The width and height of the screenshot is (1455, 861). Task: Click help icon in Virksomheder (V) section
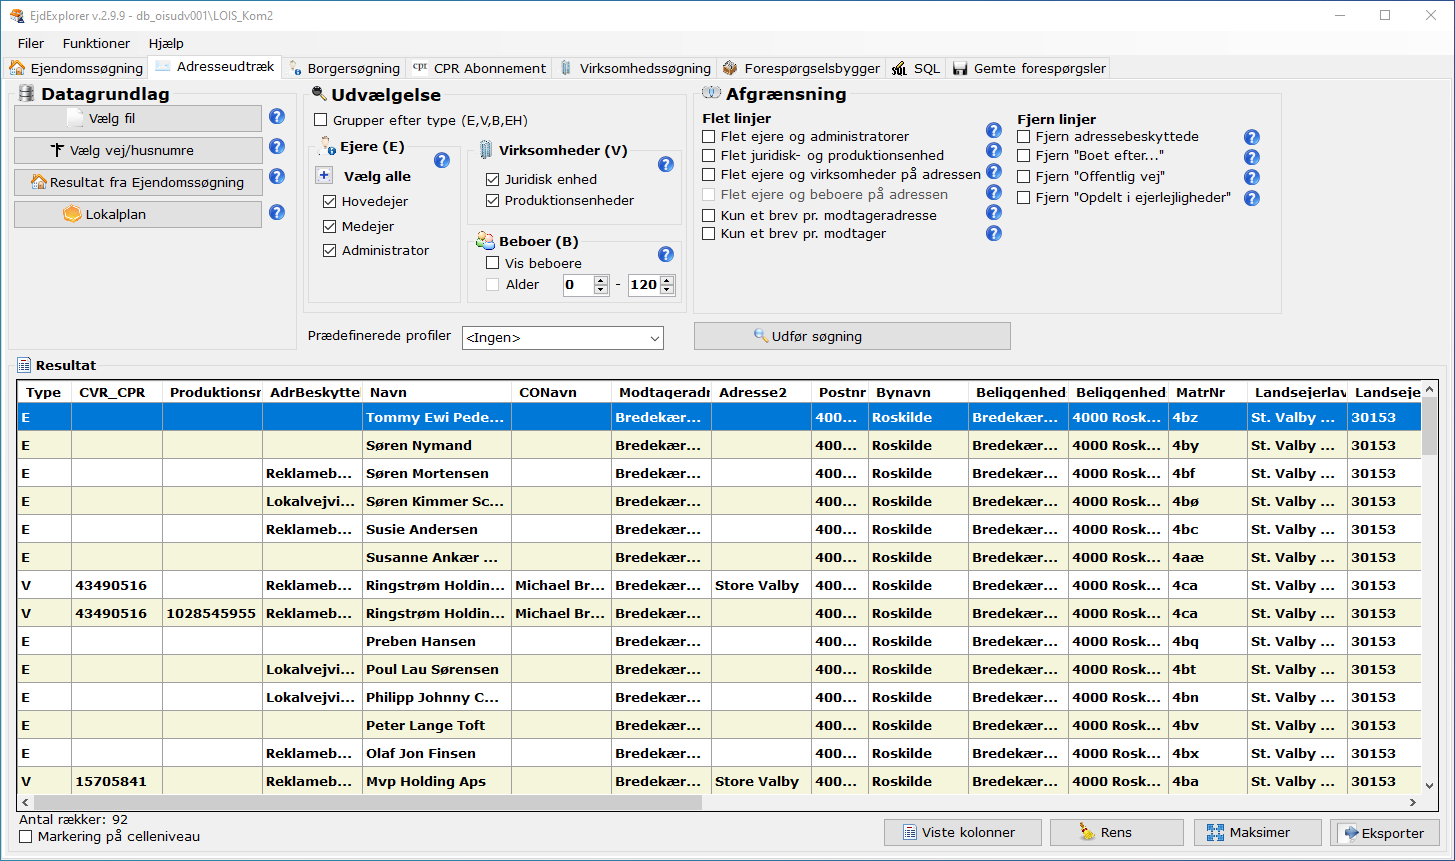point(666,164)
